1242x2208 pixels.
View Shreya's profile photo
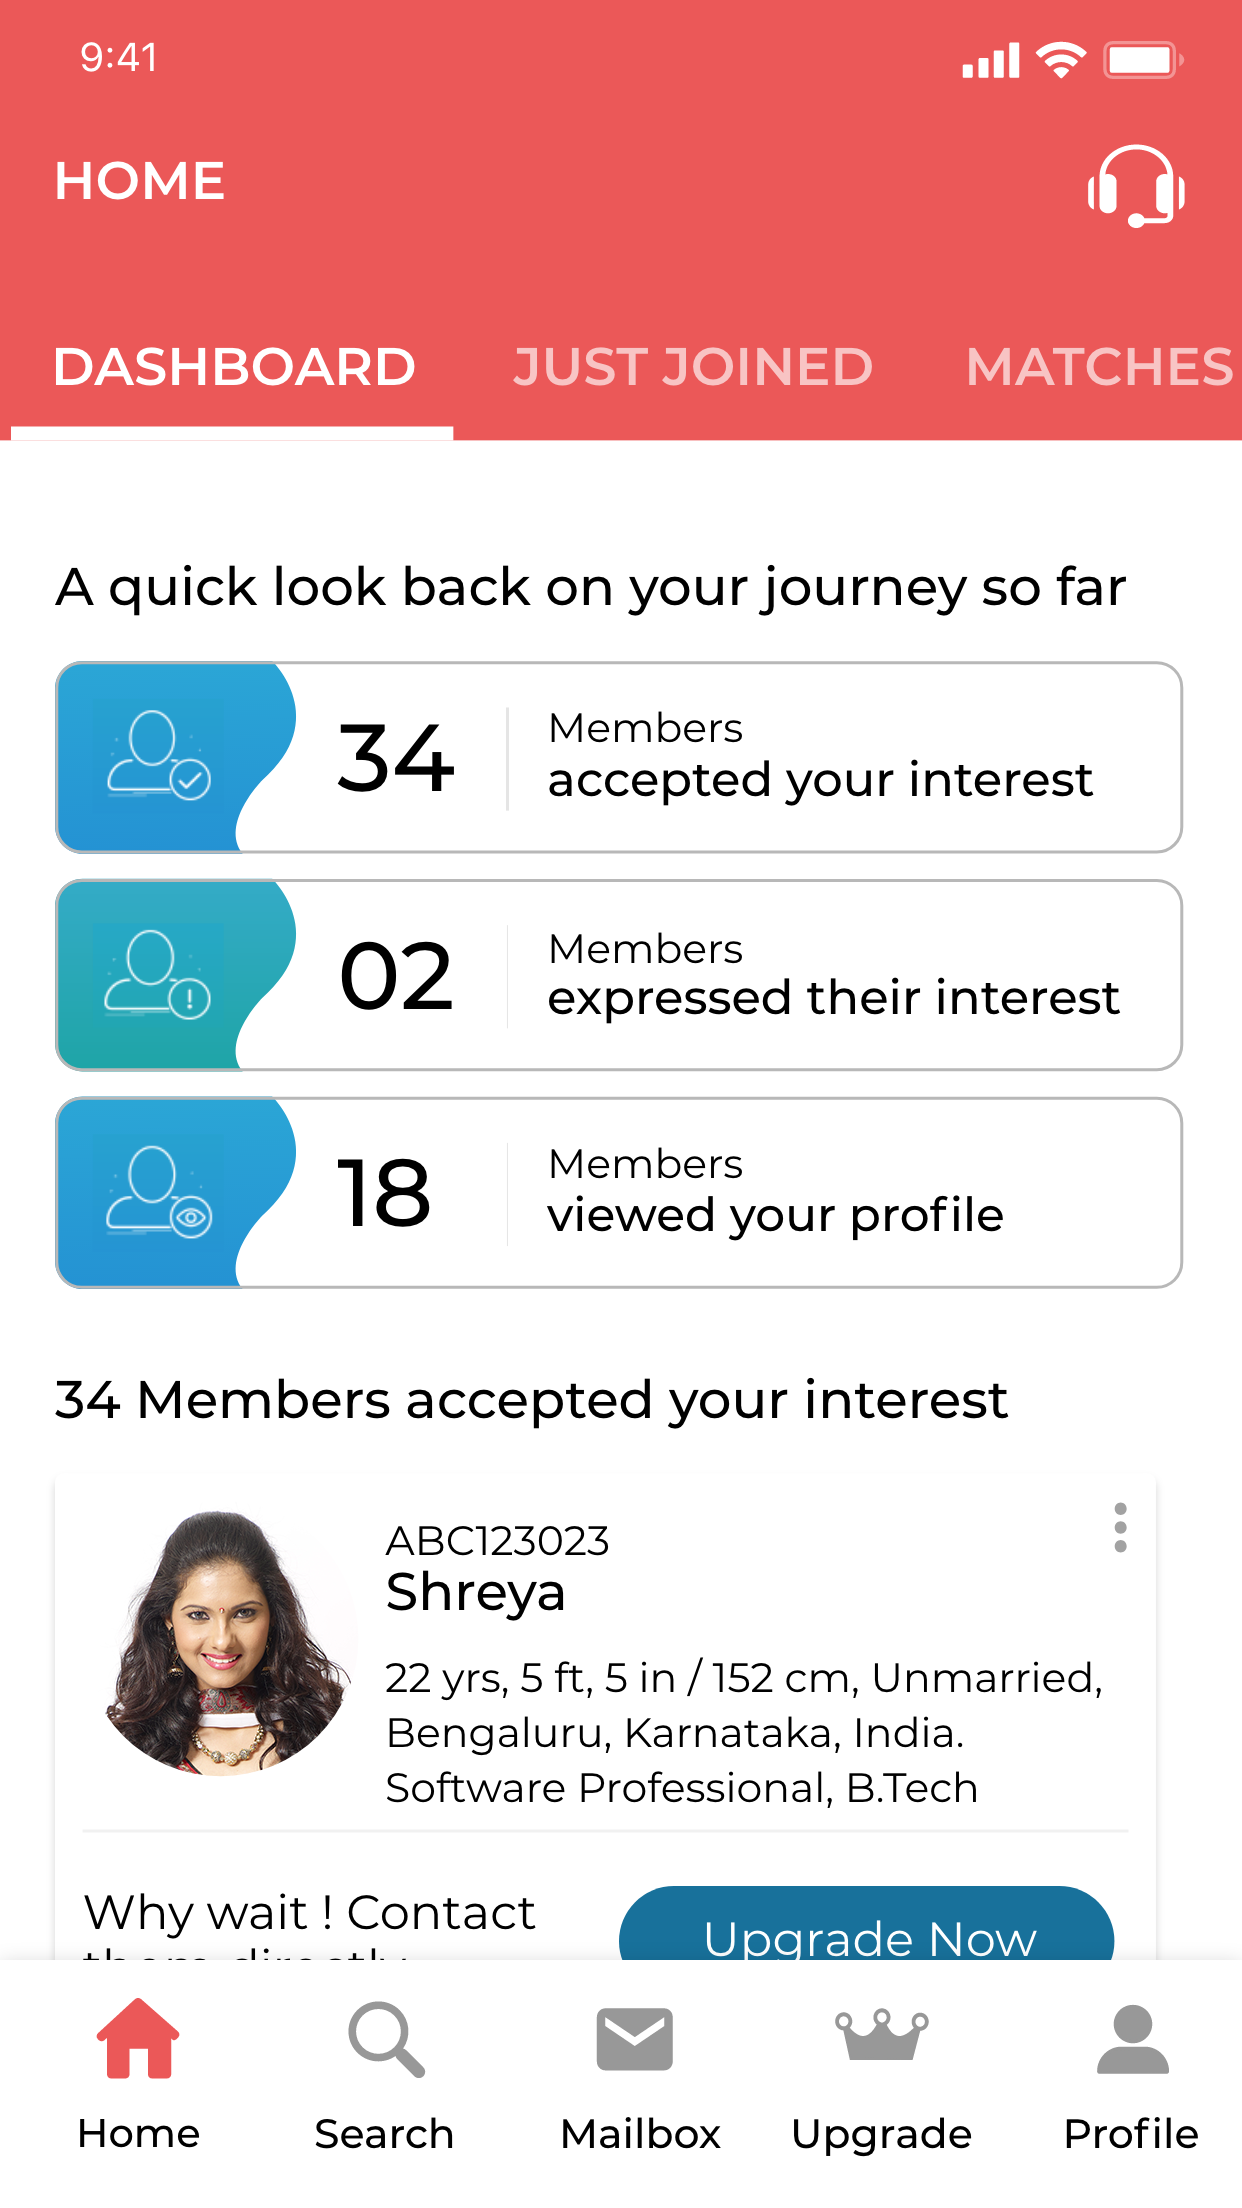click(x=228, y=1643)
